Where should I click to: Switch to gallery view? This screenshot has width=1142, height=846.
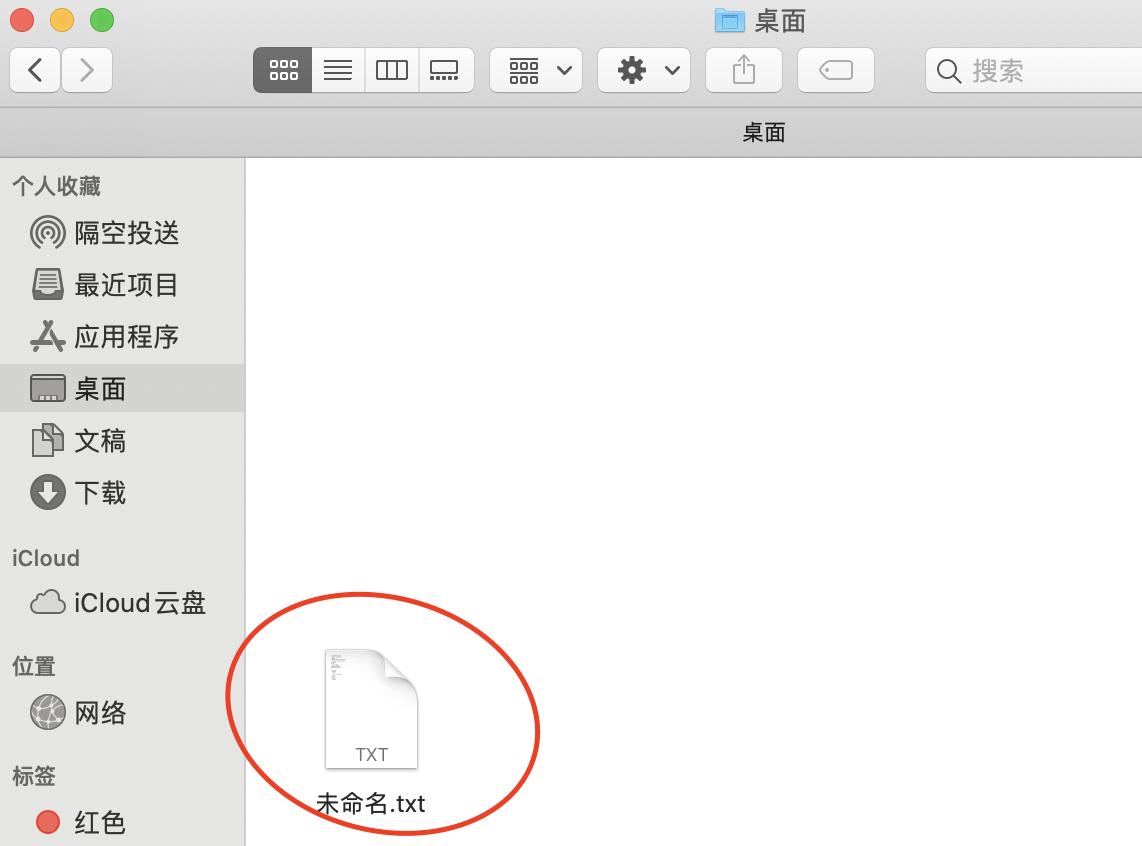[445, 70]
